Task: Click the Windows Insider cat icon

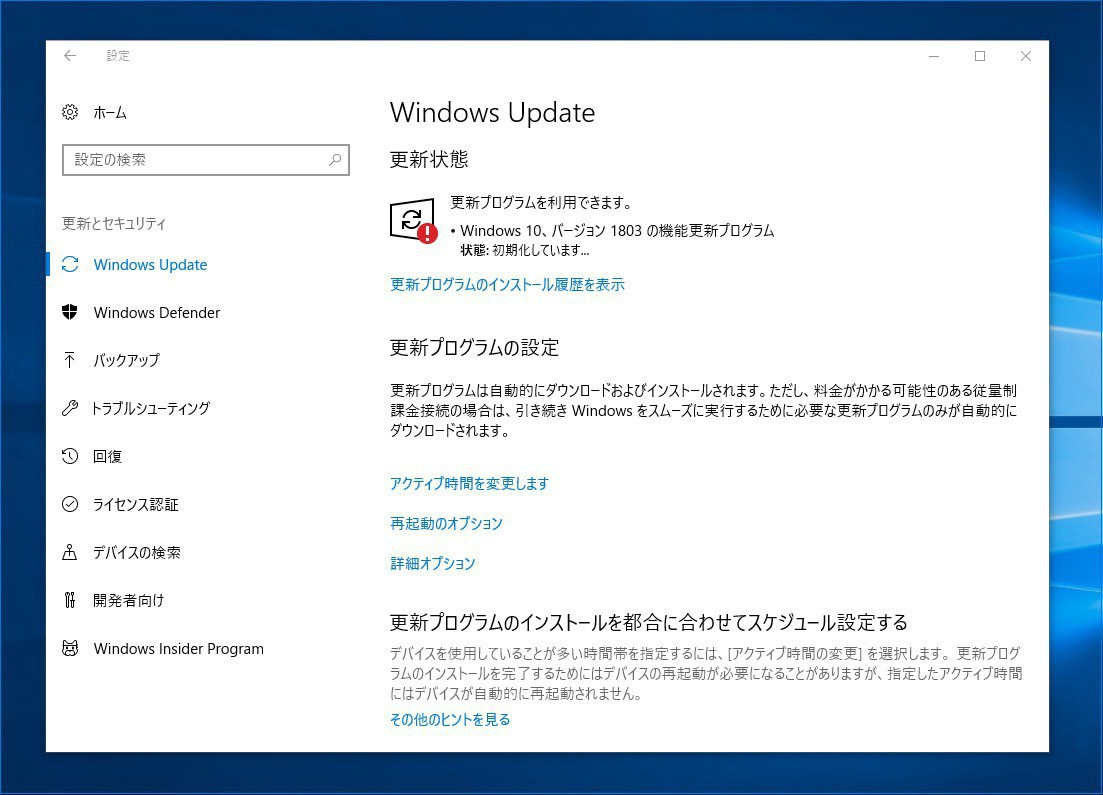Action: [70, 648]
